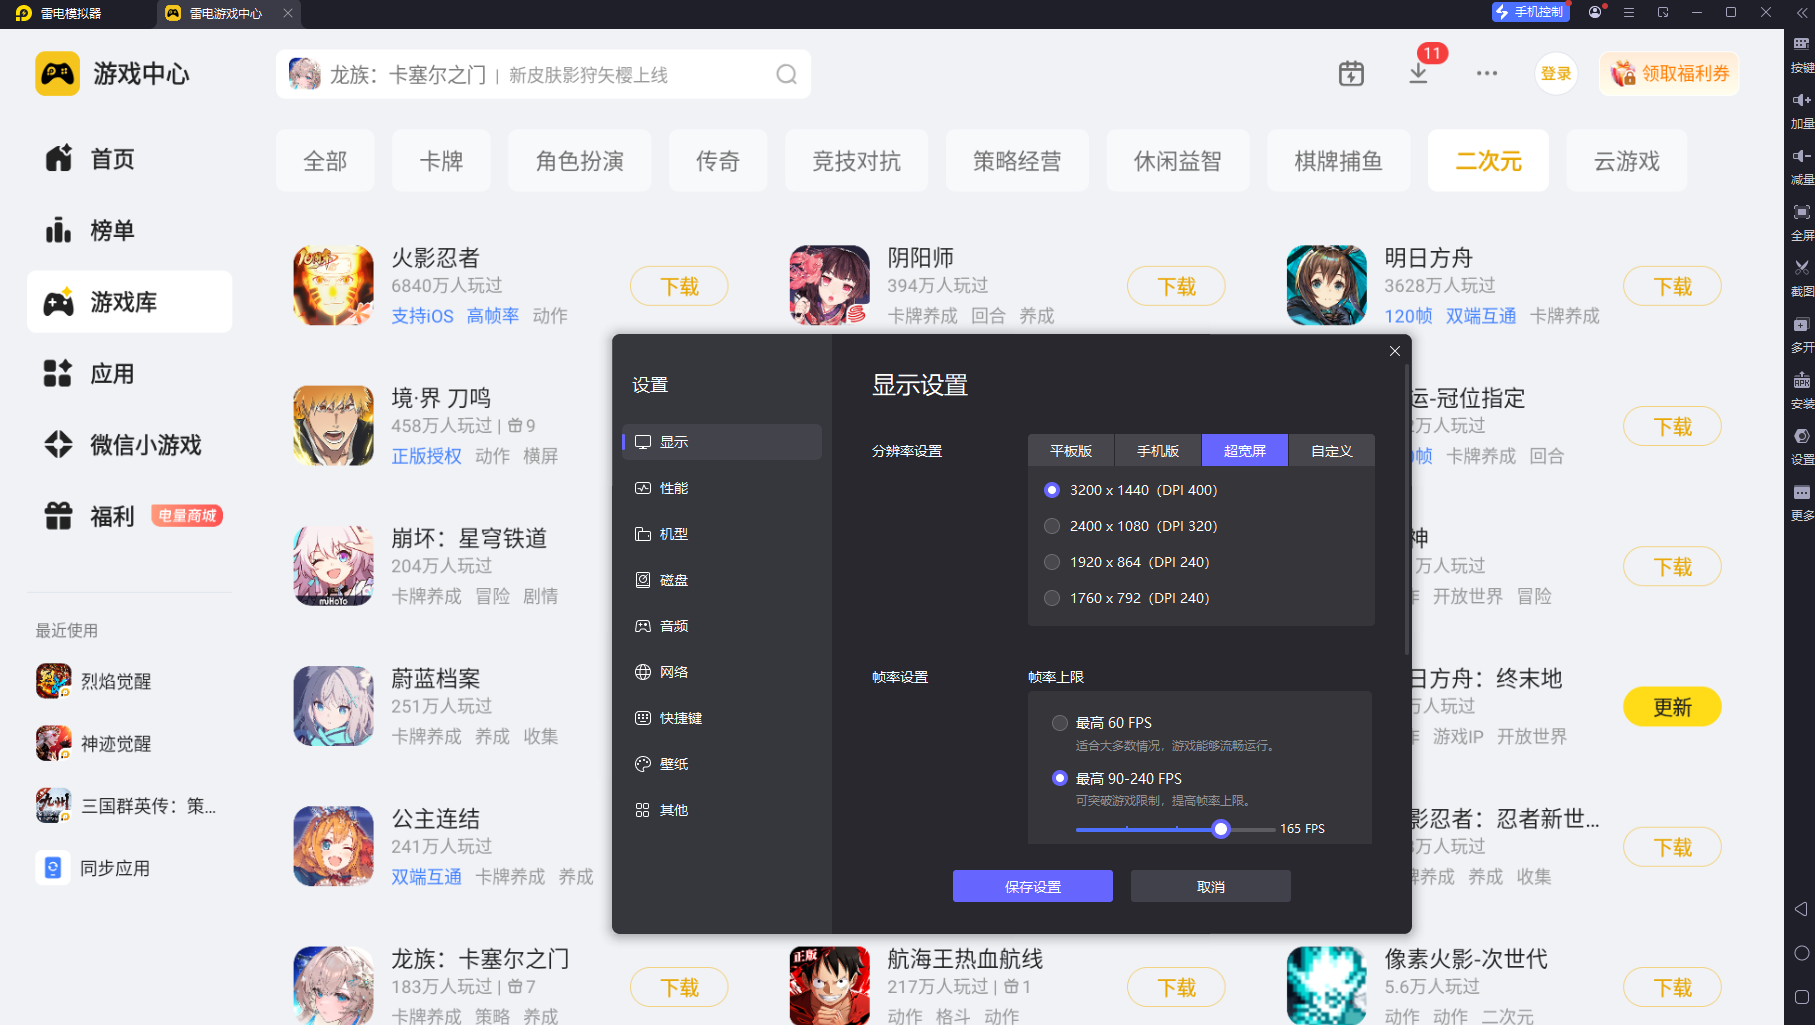Open 按键 keymapping in right sidebar

click(1802, 54)
